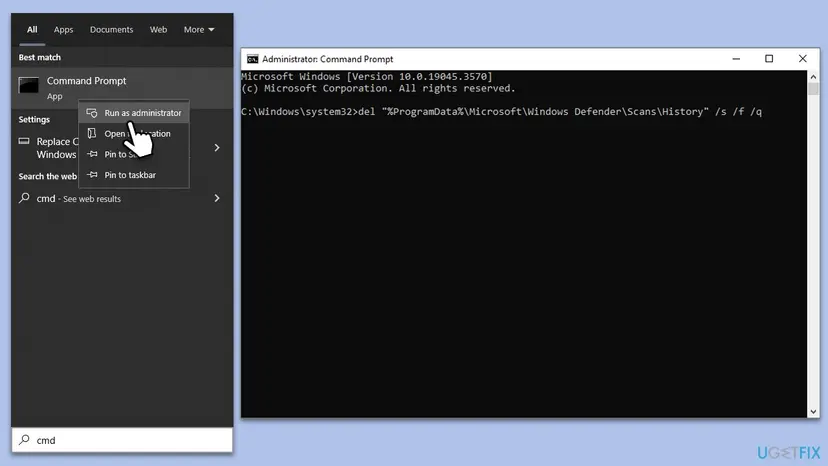Click the file location icon beside Open
This screenshot has width=828, height=466.
[92, 134]
